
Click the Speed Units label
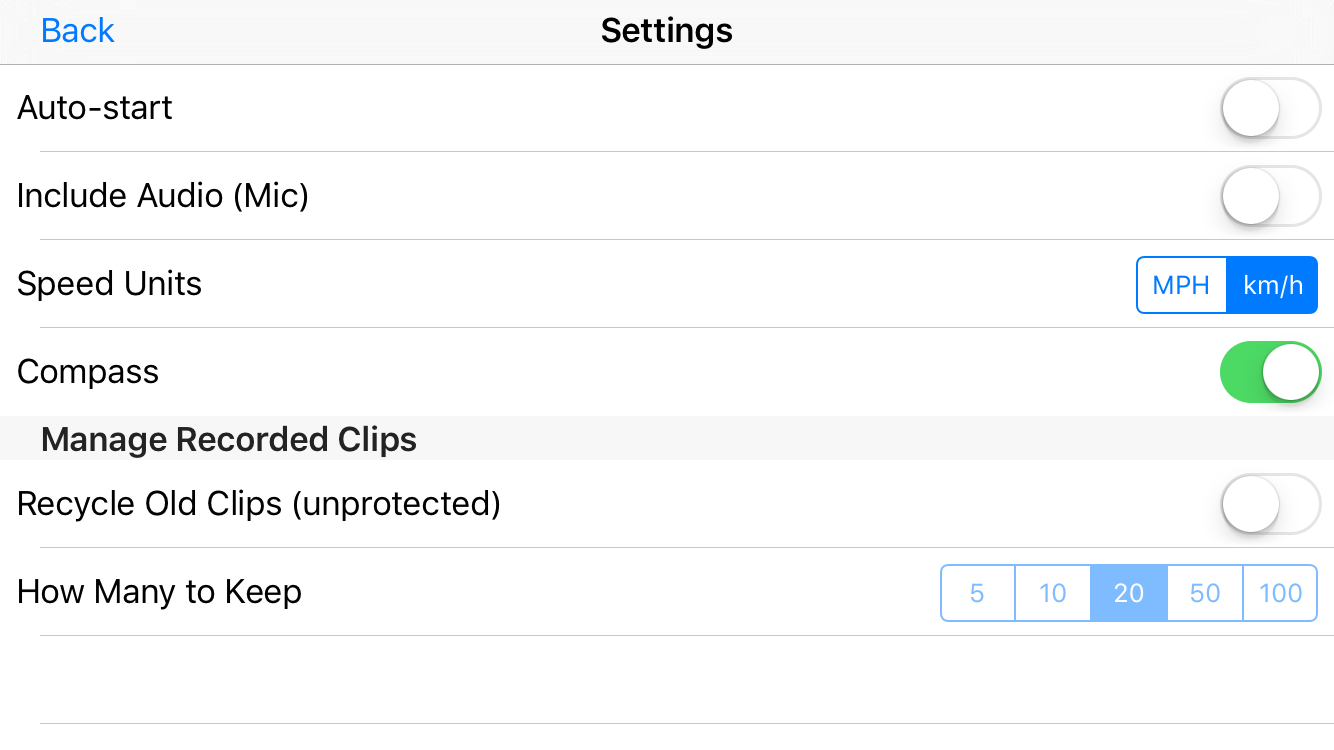tap(110, 284)
